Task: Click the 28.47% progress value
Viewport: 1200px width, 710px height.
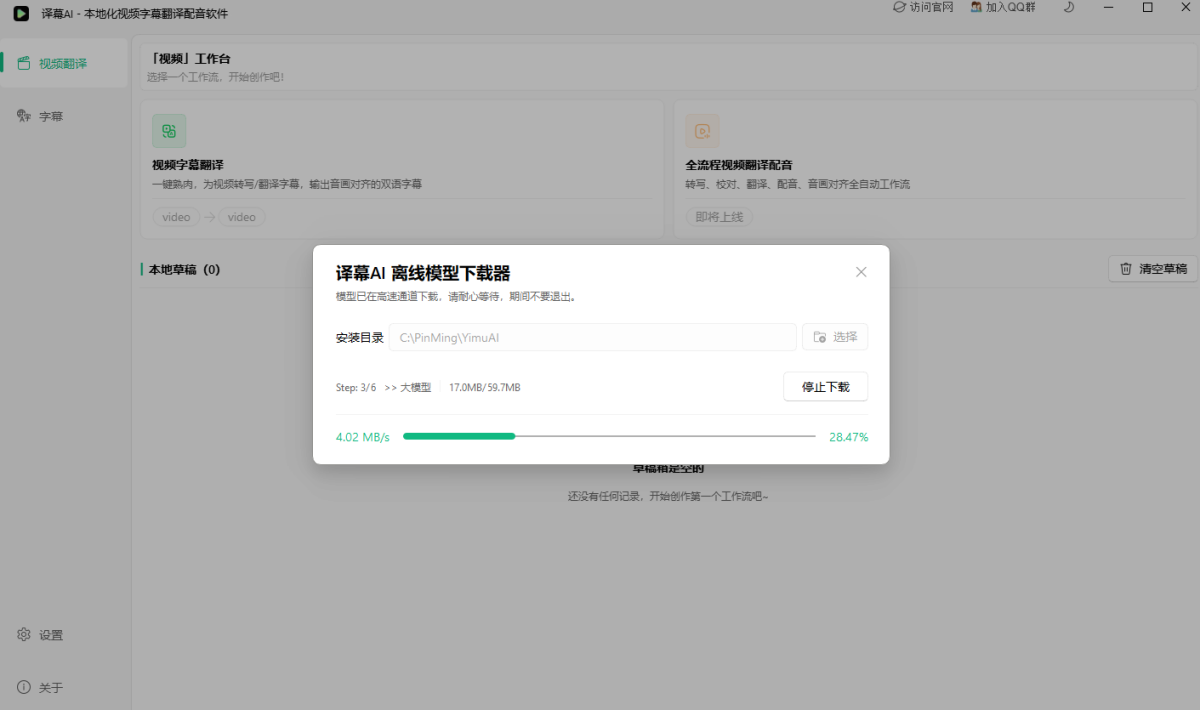Action: coord(849,437)
